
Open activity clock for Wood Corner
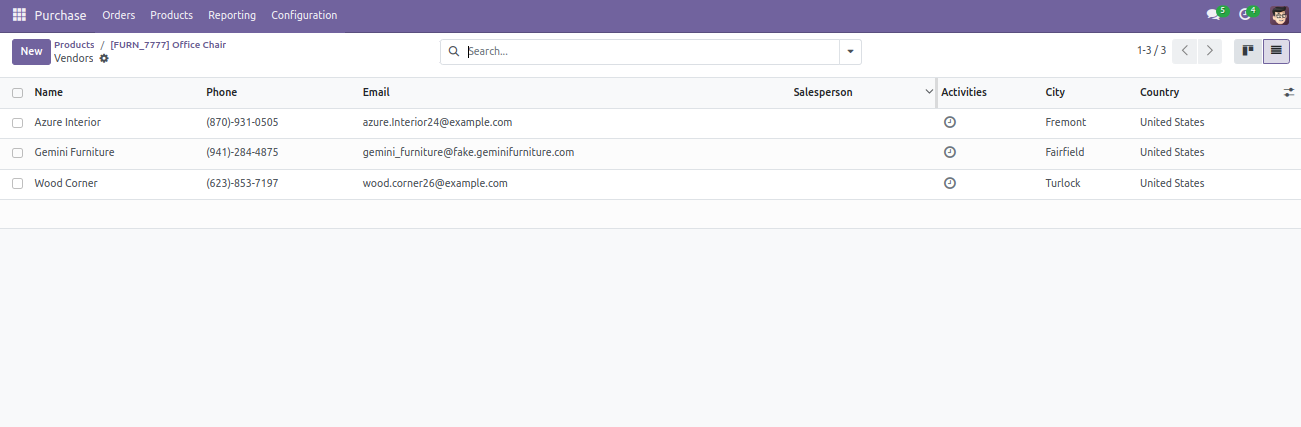[950, 183]
